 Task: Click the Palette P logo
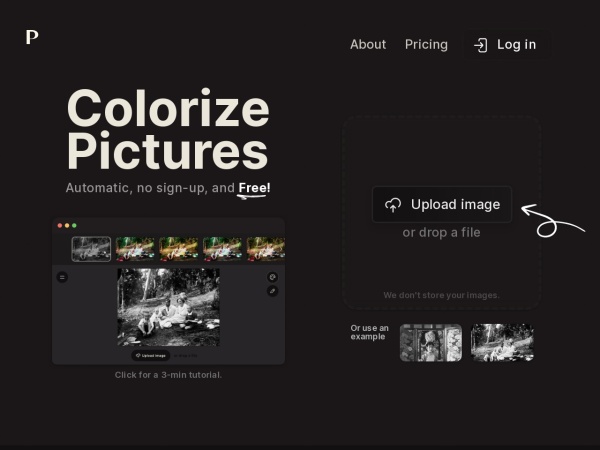32,37
